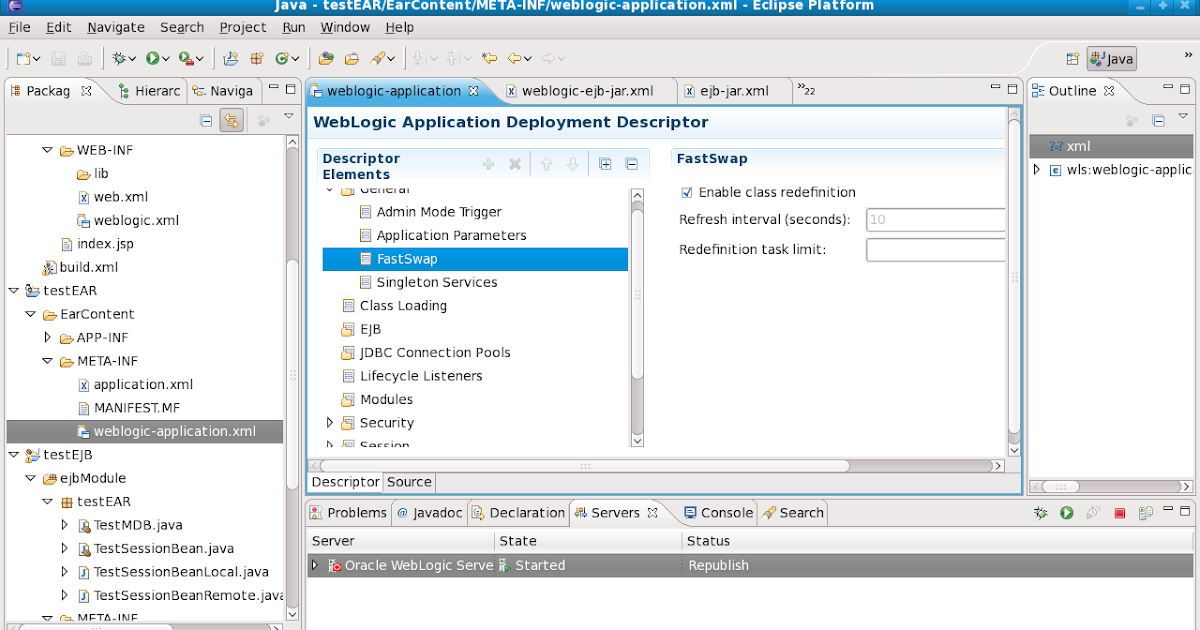
Task: Expand the Security descriptor node
Action: [330, 422]
